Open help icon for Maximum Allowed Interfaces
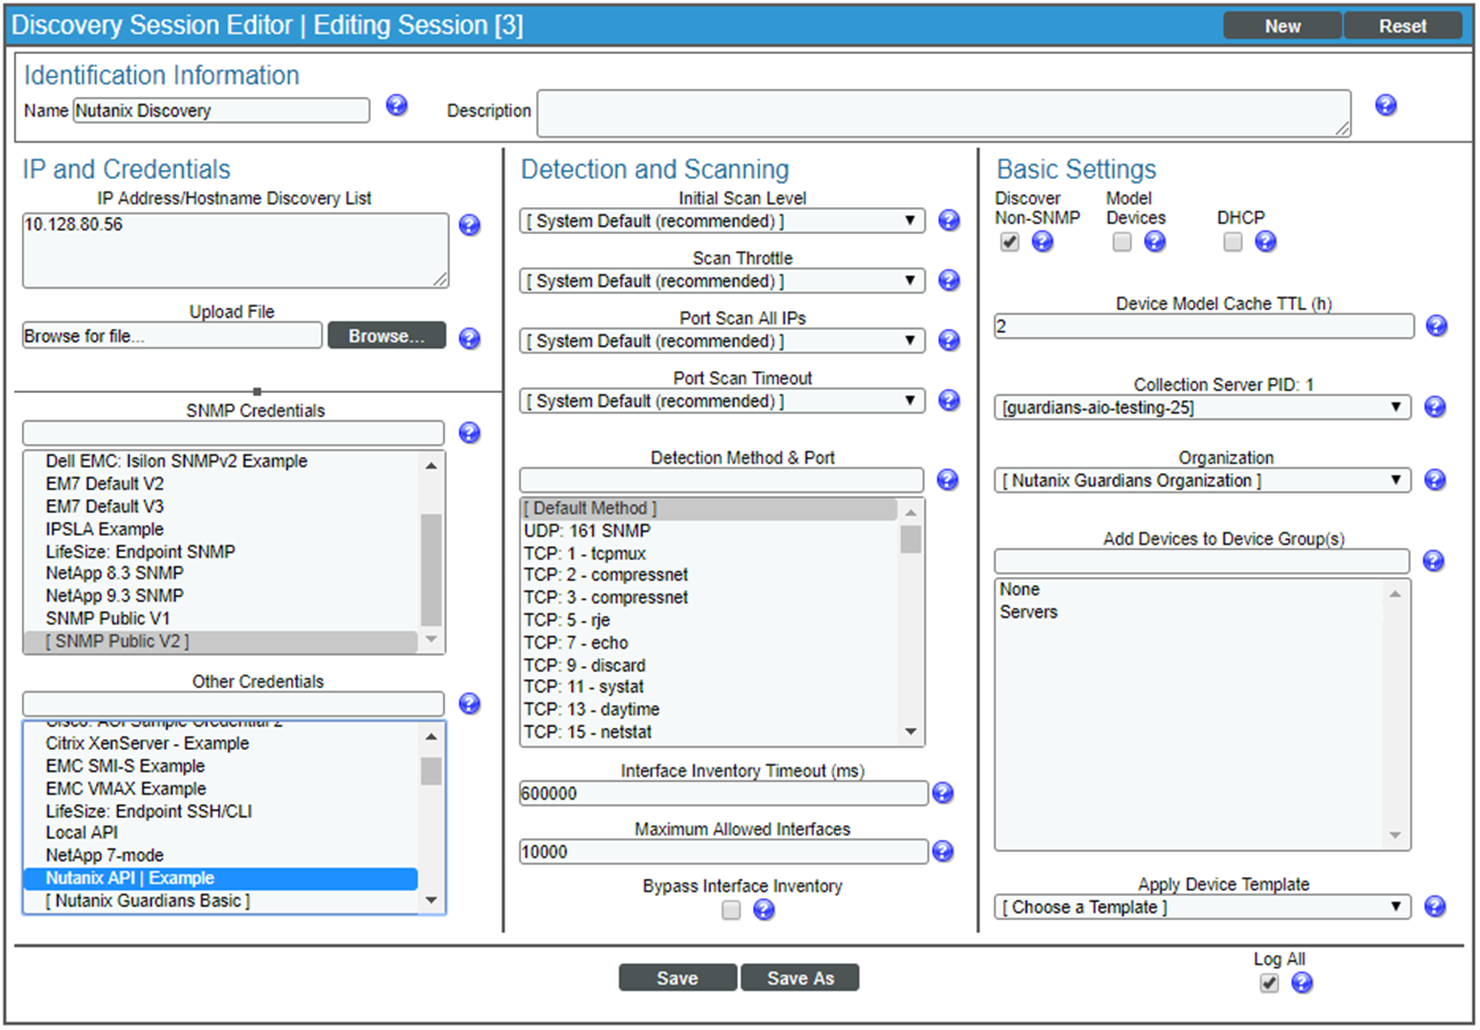The height and width of the screenshot is (1030, 1480). (x=943, y=851)
